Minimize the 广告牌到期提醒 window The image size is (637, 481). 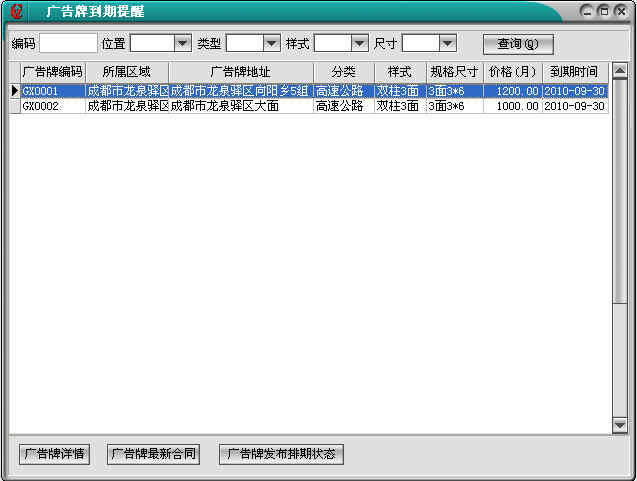pos(587,11)
